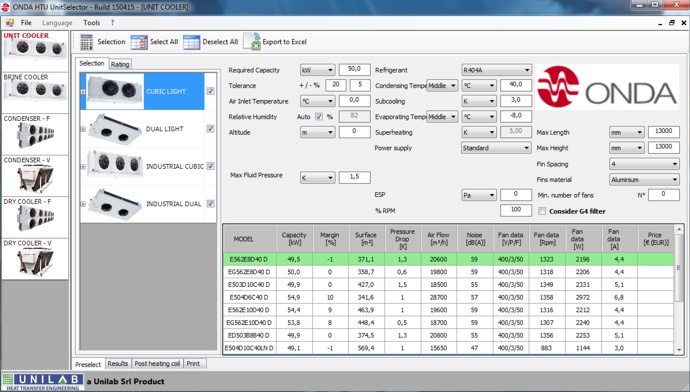Switch to the Results tab

click(117, 364)
